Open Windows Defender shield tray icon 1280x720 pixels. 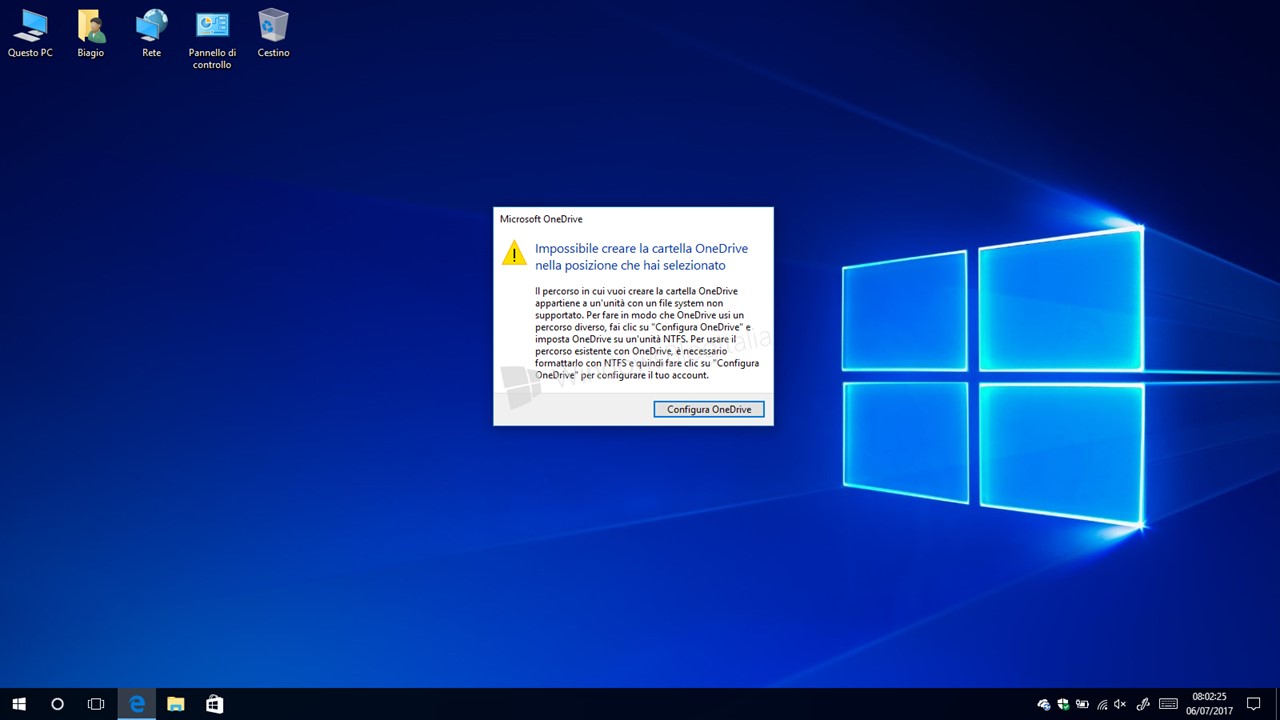(1063, 704)
